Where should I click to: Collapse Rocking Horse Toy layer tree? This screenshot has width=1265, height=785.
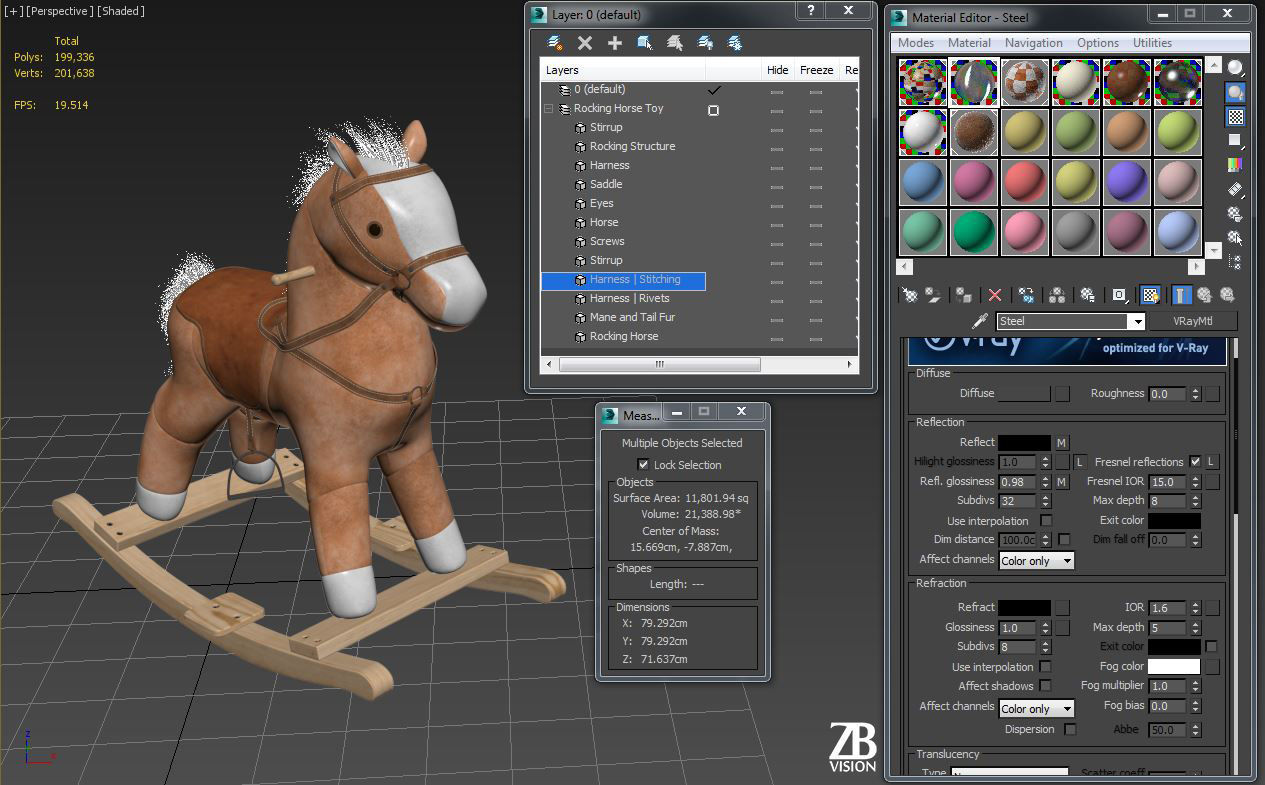pos(548,109)
